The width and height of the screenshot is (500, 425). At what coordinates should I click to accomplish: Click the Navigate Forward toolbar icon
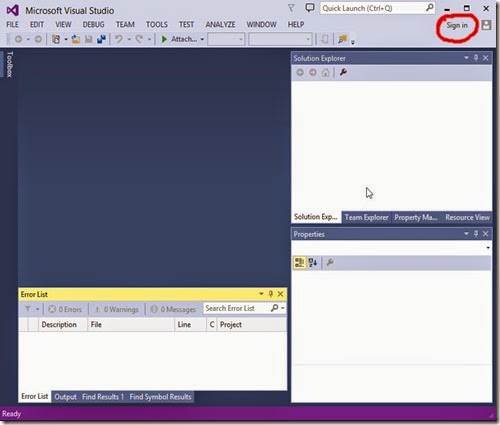pos(38,39)
